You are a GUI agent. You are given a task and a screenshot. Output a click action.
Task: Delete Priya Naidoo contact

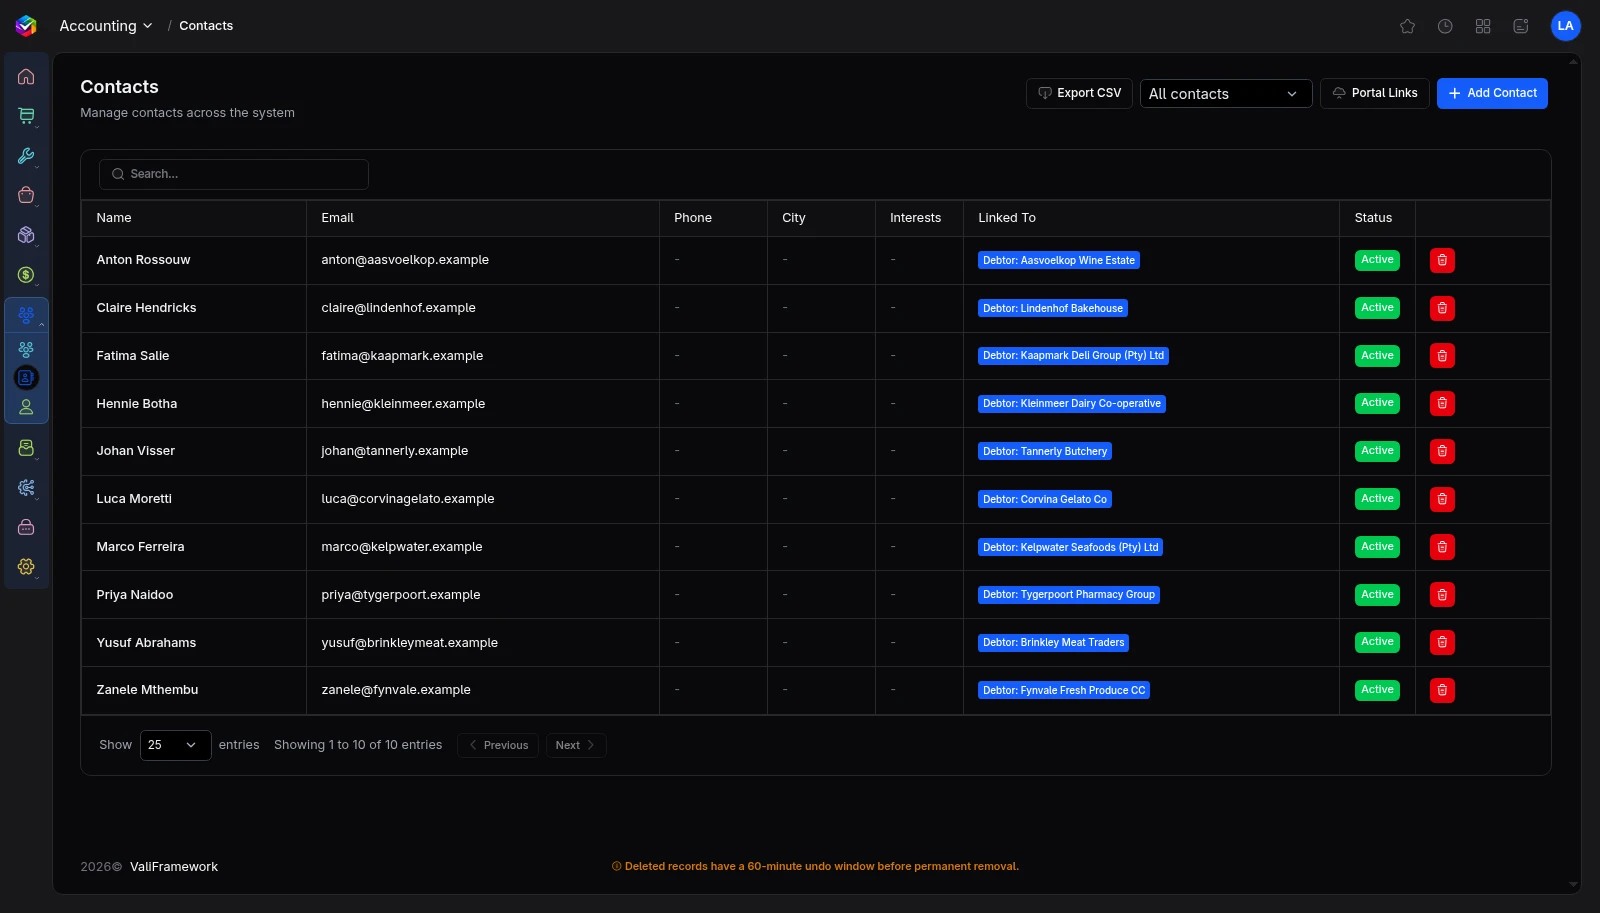click(1442, 595)
